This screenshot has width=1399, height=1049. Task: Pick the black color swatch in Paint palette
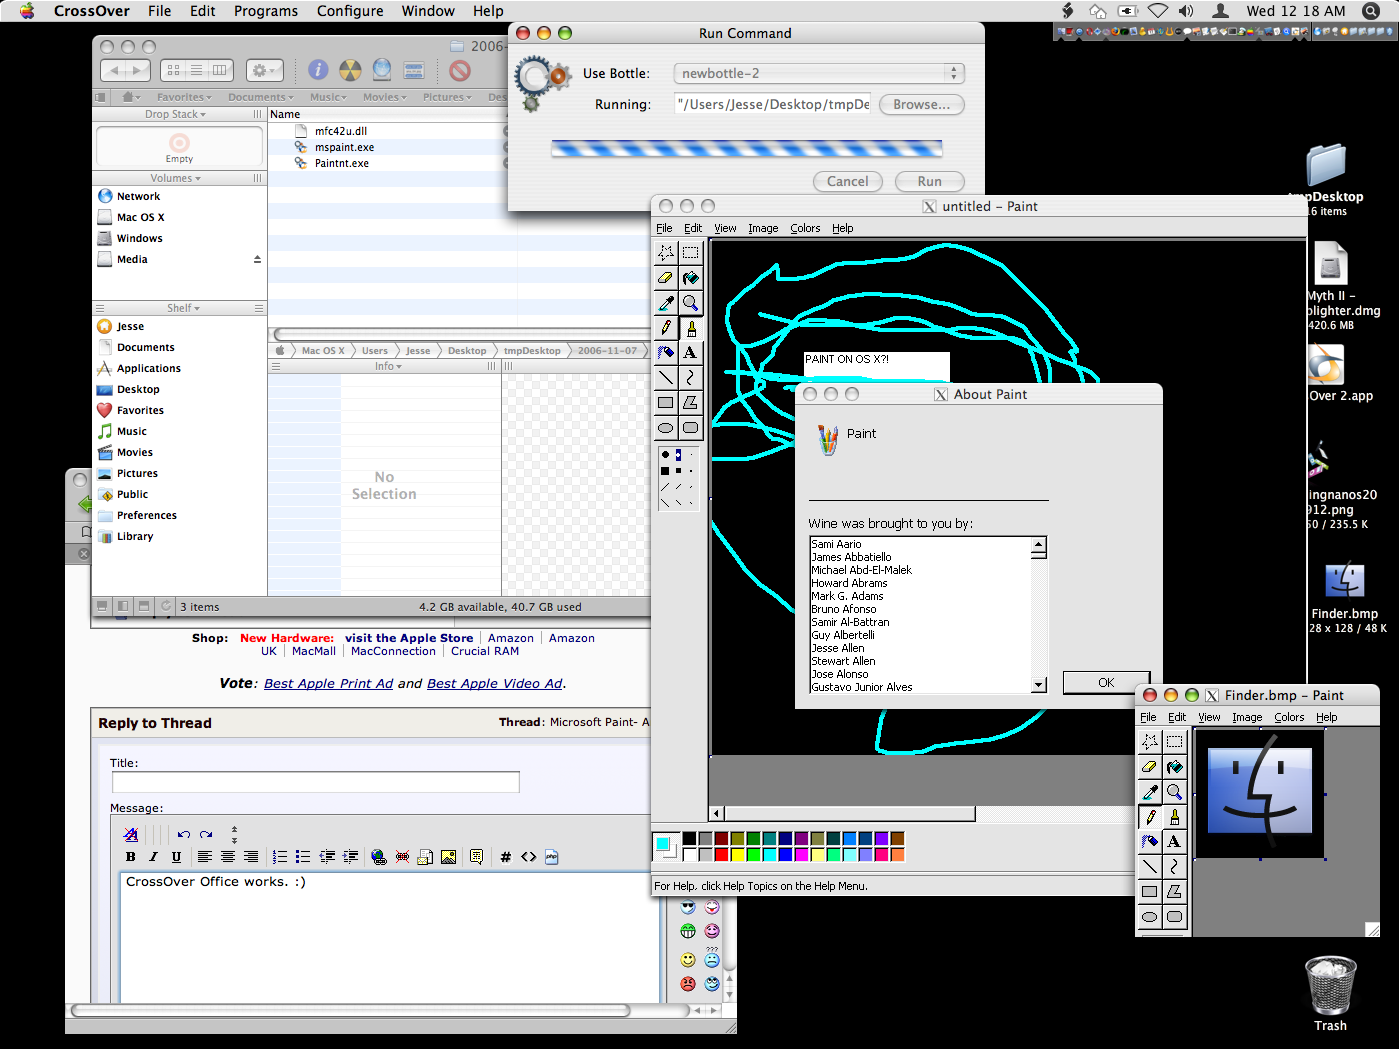[x=689, y=839]
